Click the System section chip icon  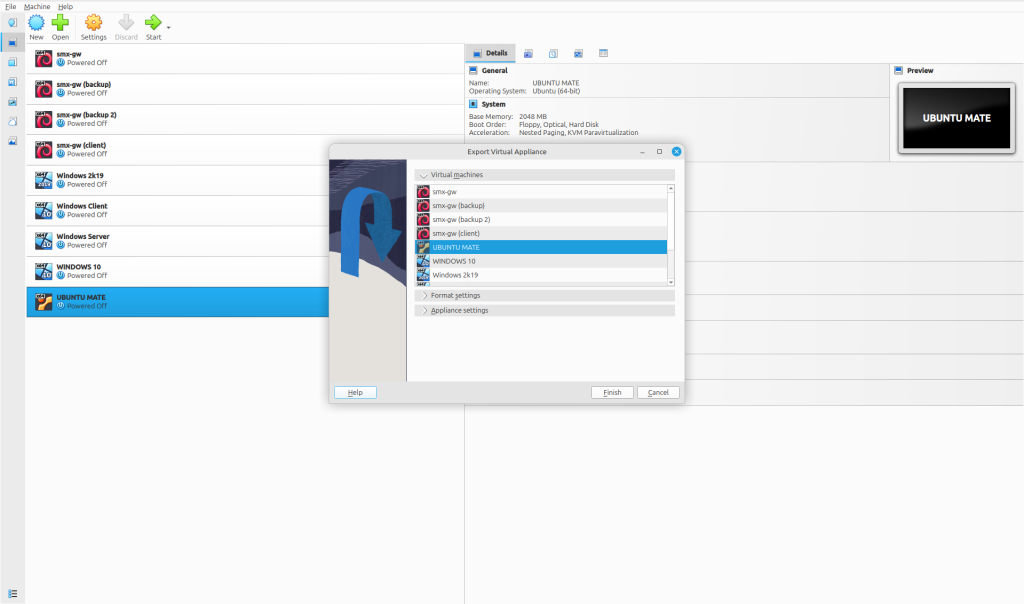click(473, 104)
